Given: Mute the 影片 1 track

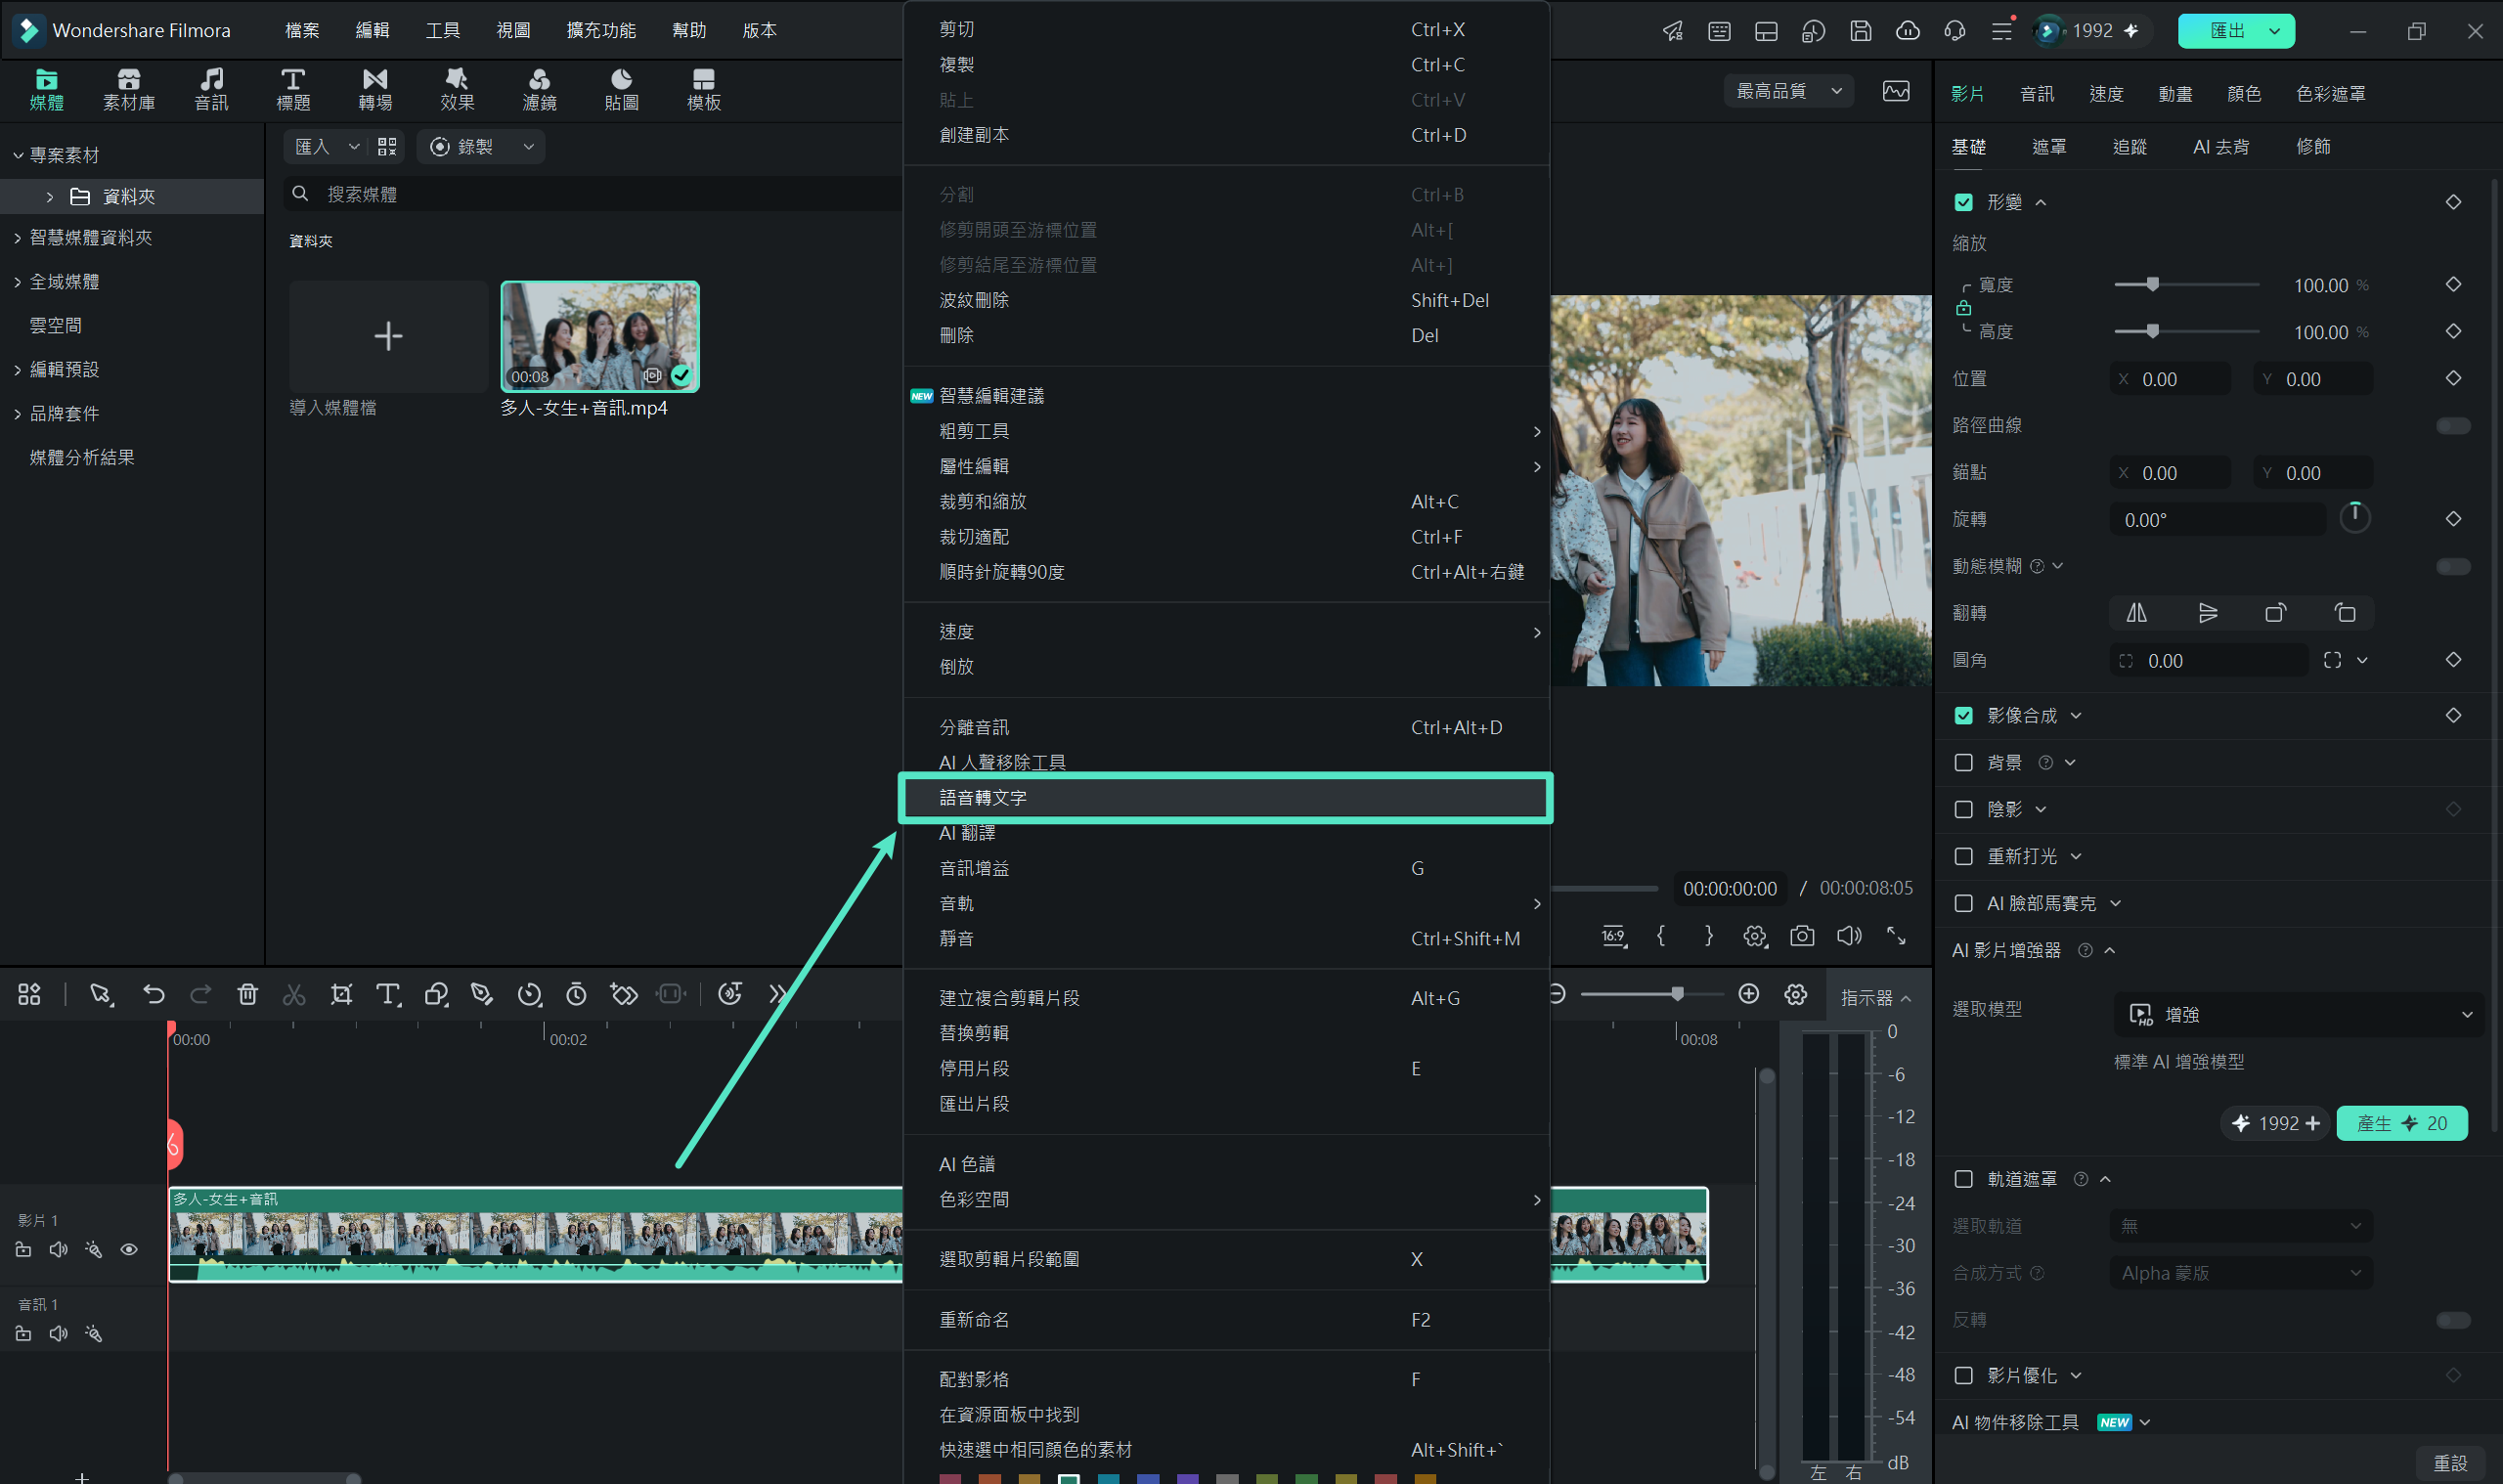Looking at the screenshot, I should 59,1249.
